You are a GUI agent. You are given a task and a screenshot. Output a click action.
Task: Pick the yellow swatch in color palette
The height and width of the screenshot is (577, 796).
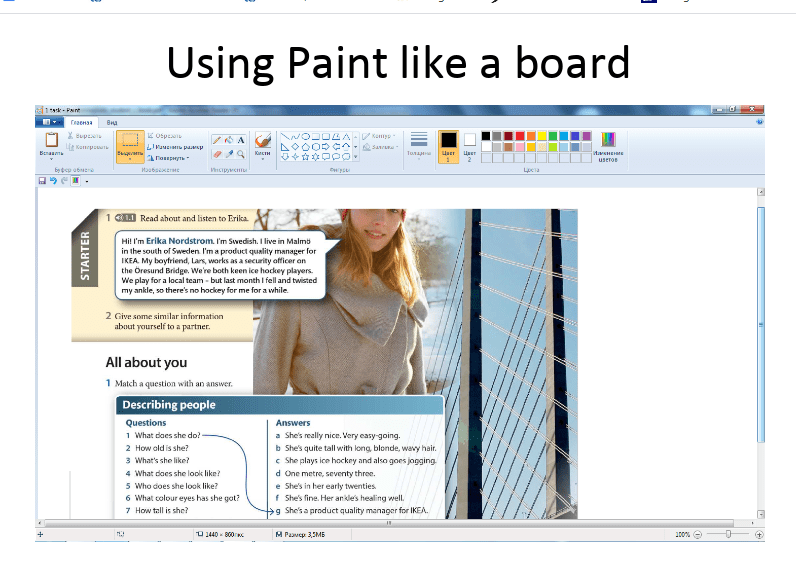click(543, 136)
